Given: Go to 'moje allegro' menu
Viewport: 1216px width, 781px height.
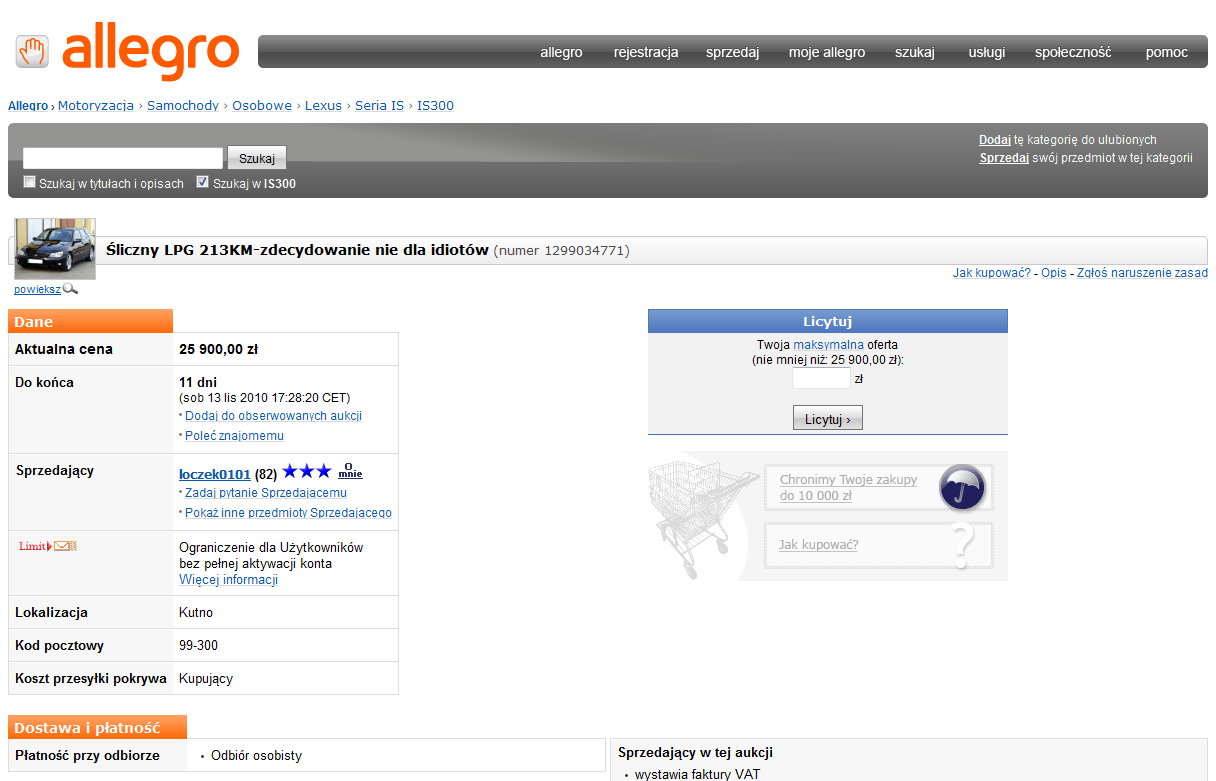Looking at the screenshot, I should click(827, 52).
